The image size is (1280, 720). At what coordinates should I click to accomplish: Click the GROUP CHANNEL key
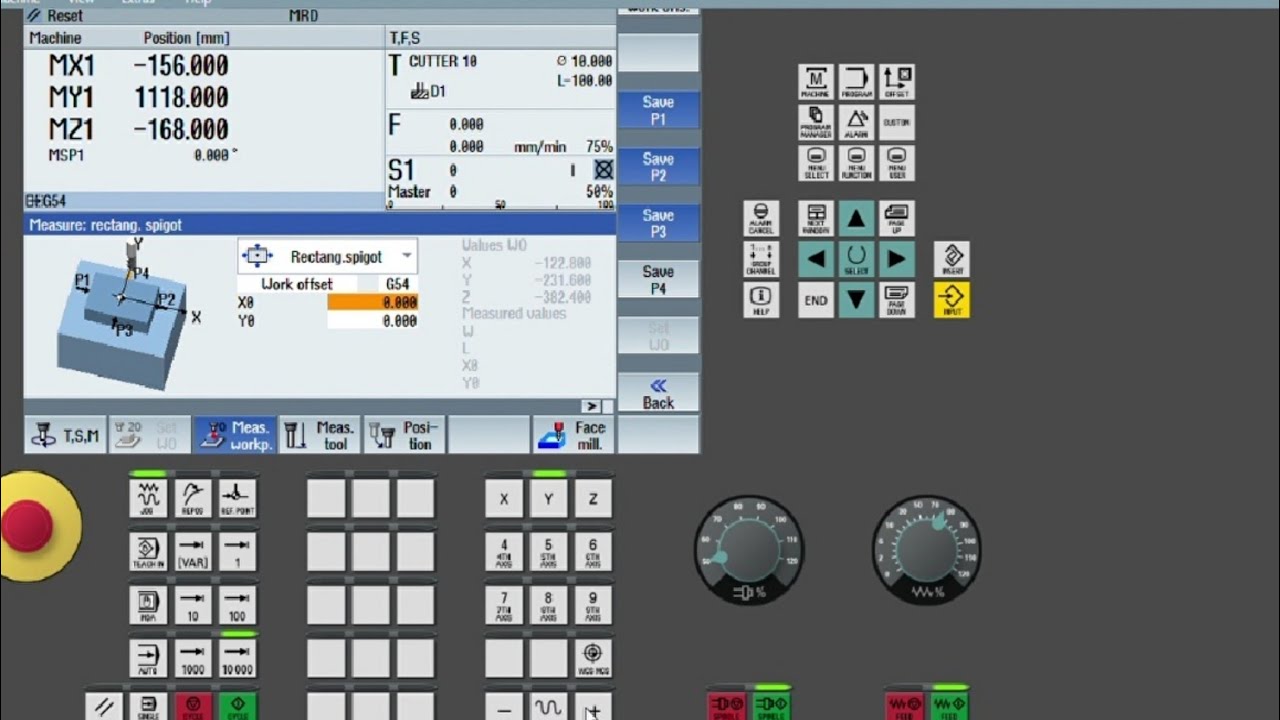click(761, 259)
